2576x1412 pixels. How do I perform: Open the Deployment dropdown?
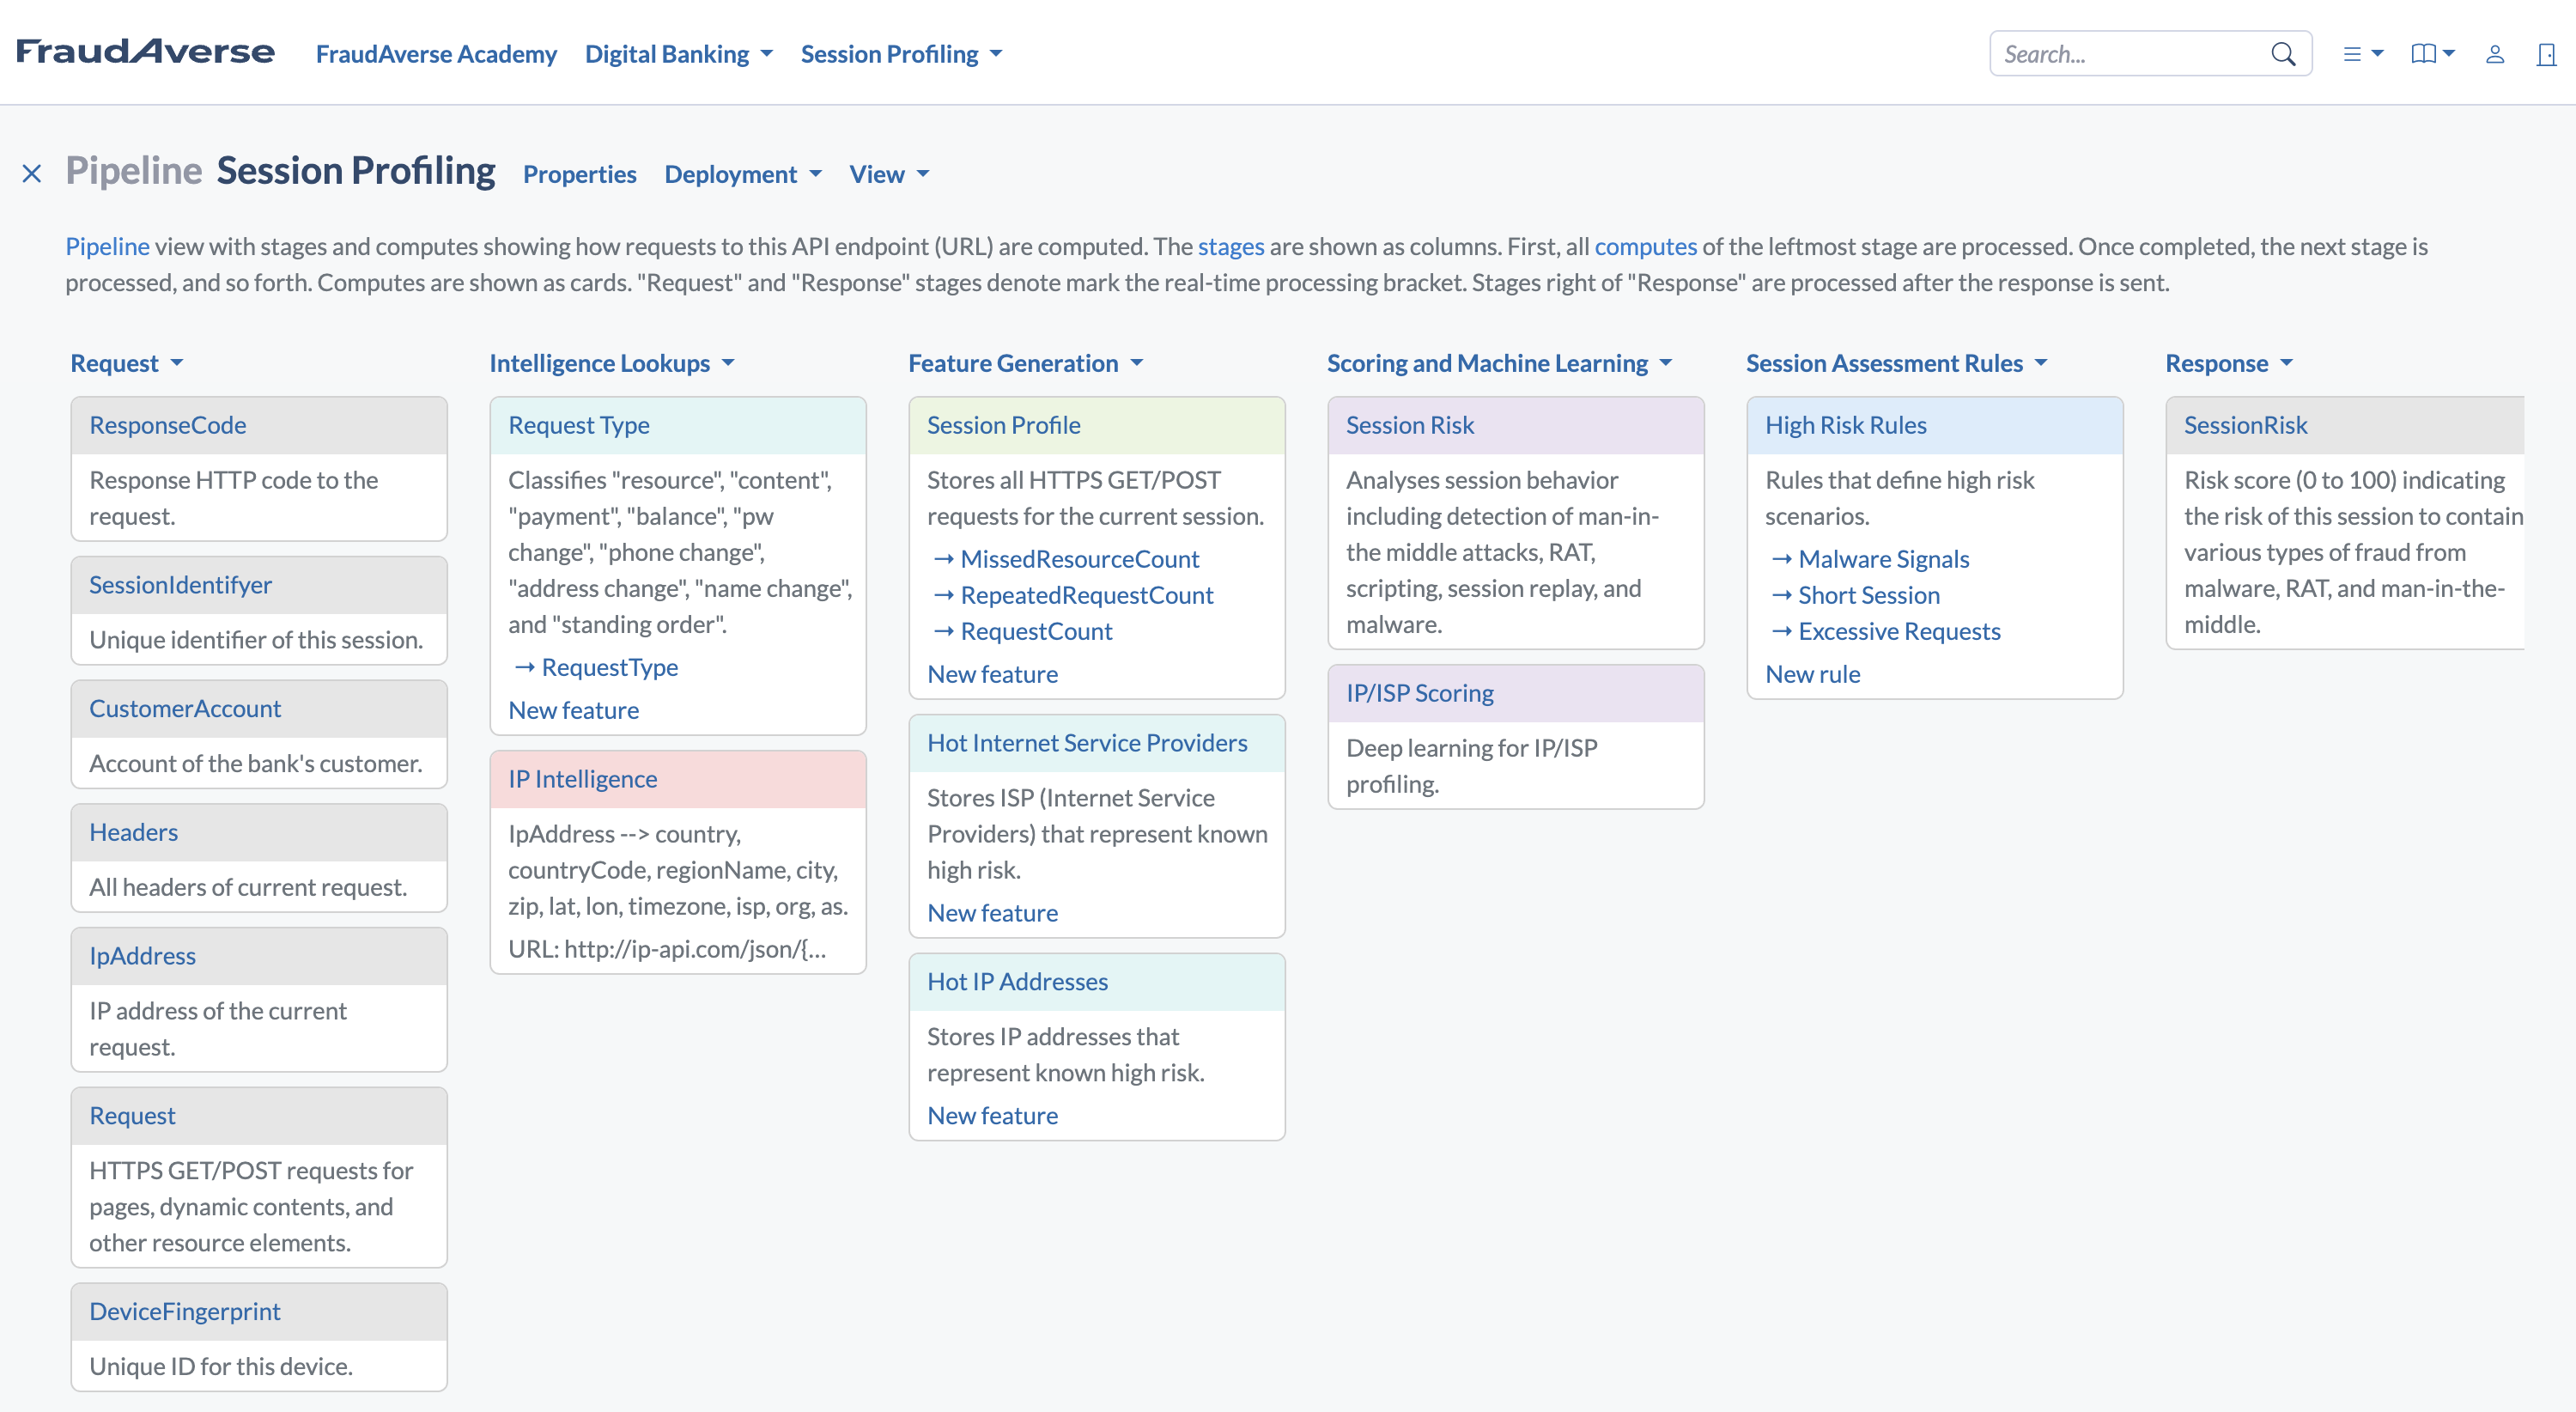tap(743, 174)
